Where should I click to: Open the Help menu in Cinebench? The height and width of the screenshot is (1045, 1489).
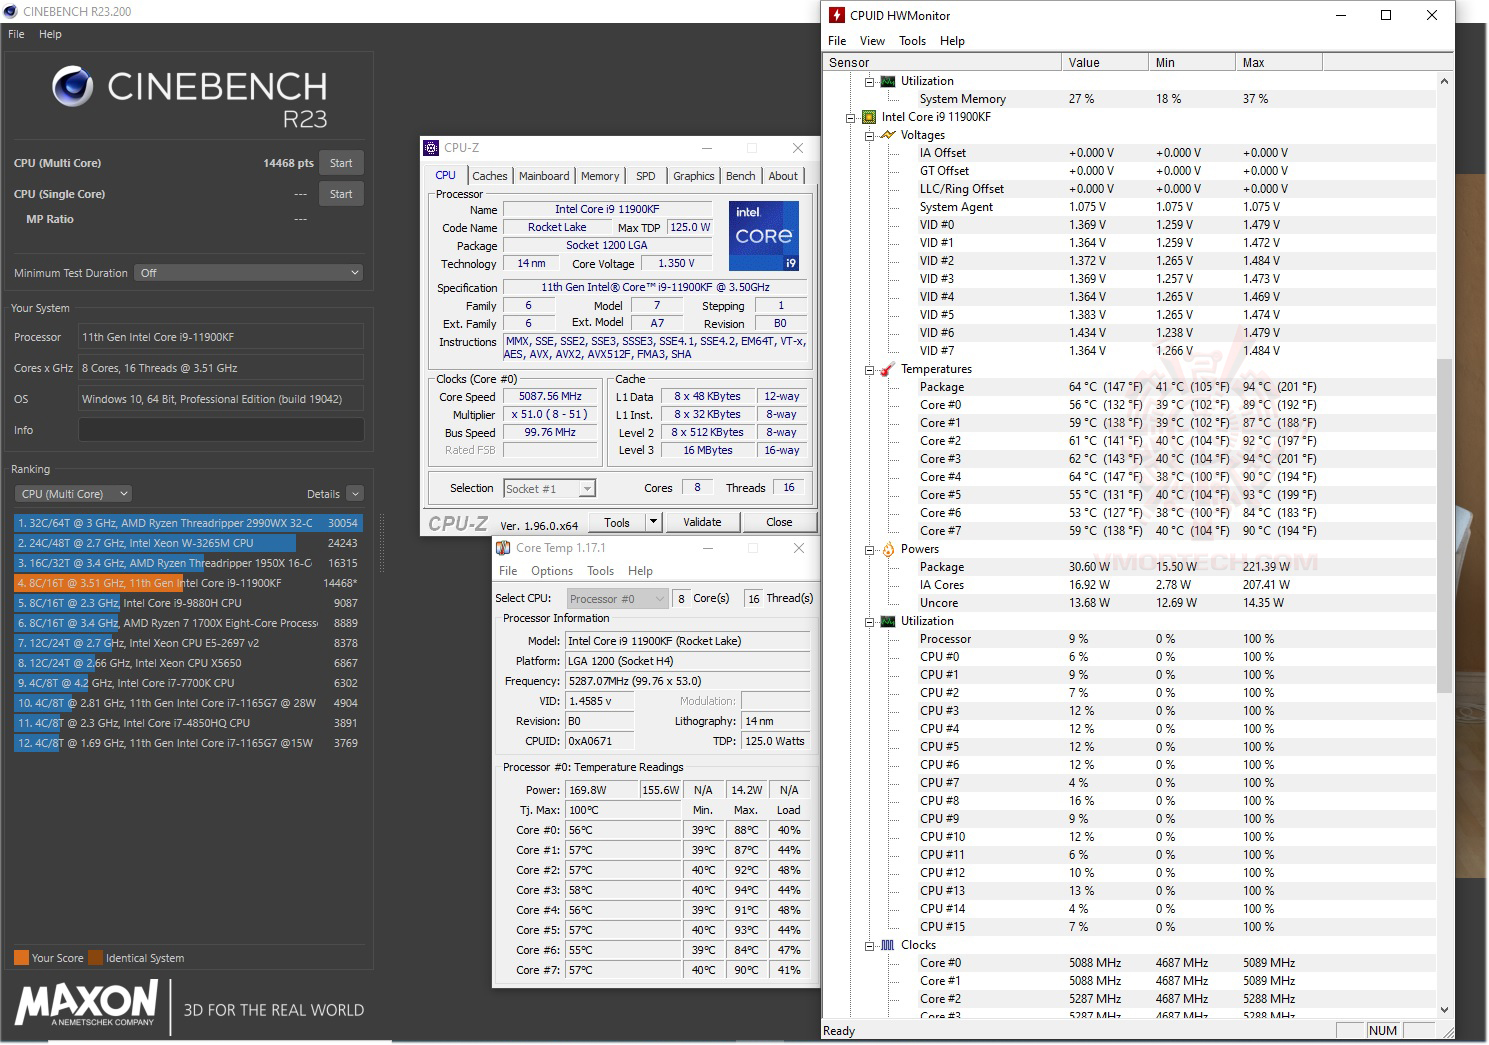point(50,34)
